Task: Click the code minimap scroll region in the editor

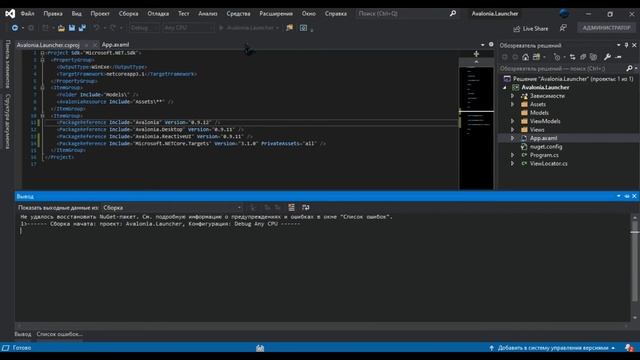Action: click(x=476, y=128)
